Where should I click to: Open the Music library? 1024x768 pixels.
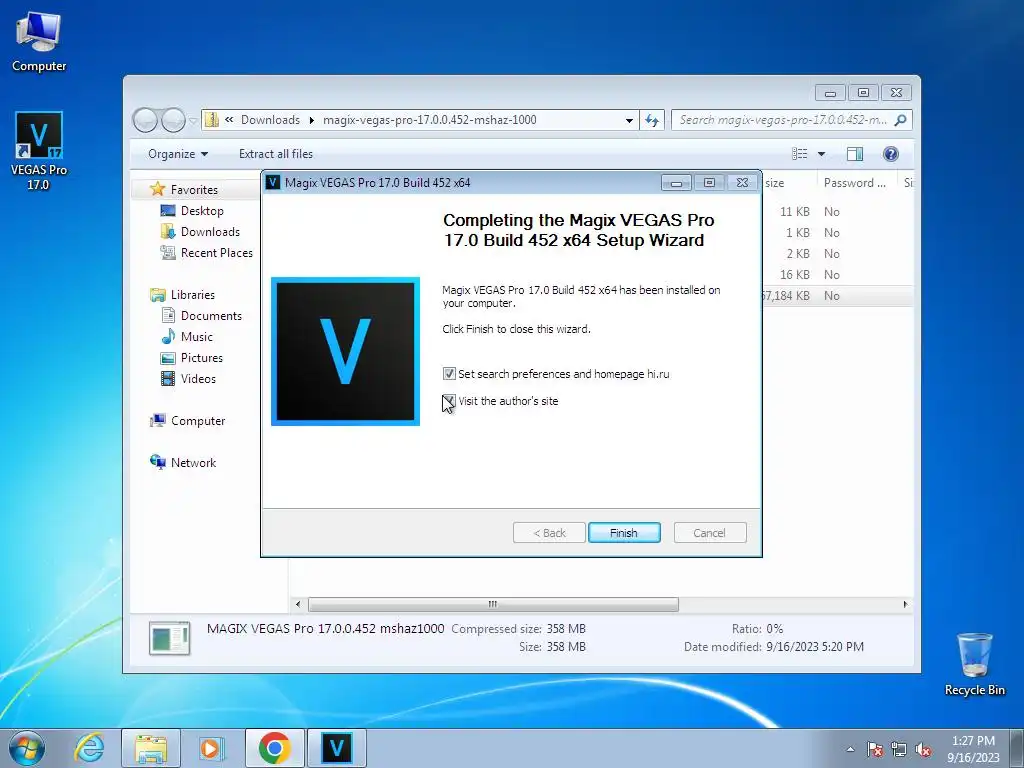point(197,336)
